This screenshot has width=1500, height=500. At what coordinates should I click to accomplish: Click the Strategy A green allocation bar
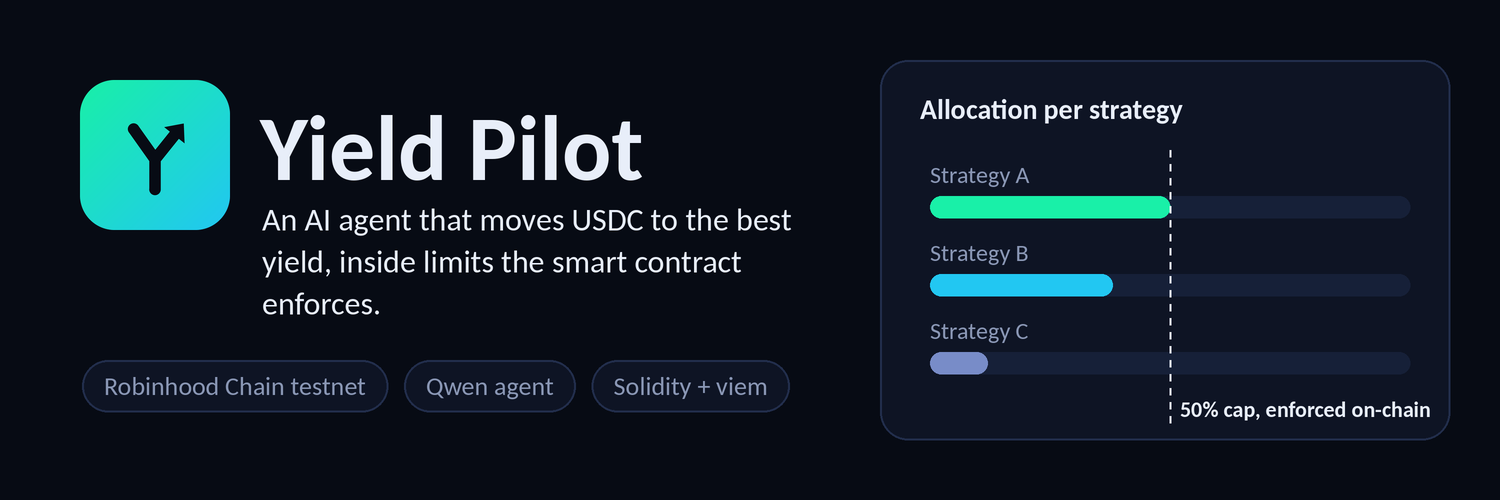[x=1050, y=207]
